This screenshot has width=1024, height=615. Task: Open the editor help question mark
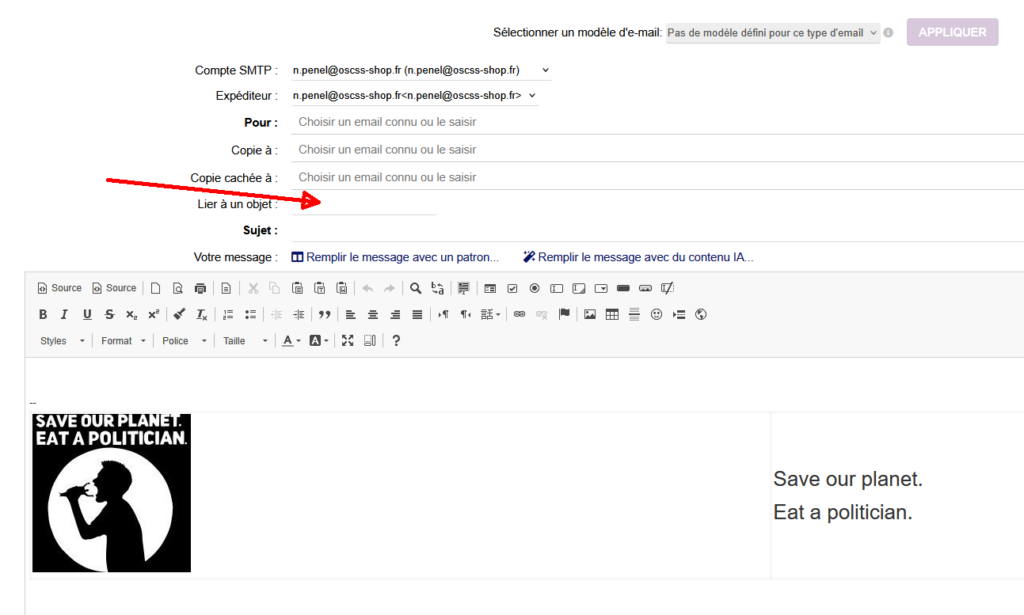click(396, 341)
